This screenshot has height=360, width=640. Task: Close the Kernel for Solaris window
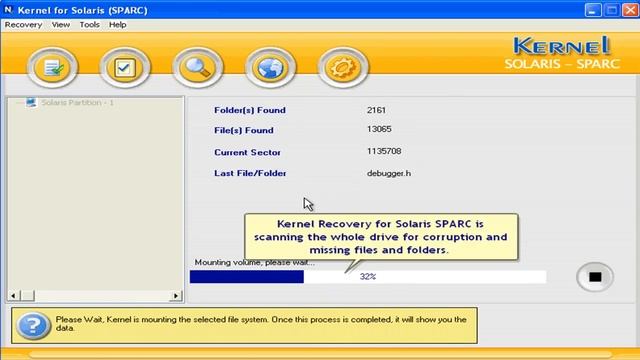[630, 10]
